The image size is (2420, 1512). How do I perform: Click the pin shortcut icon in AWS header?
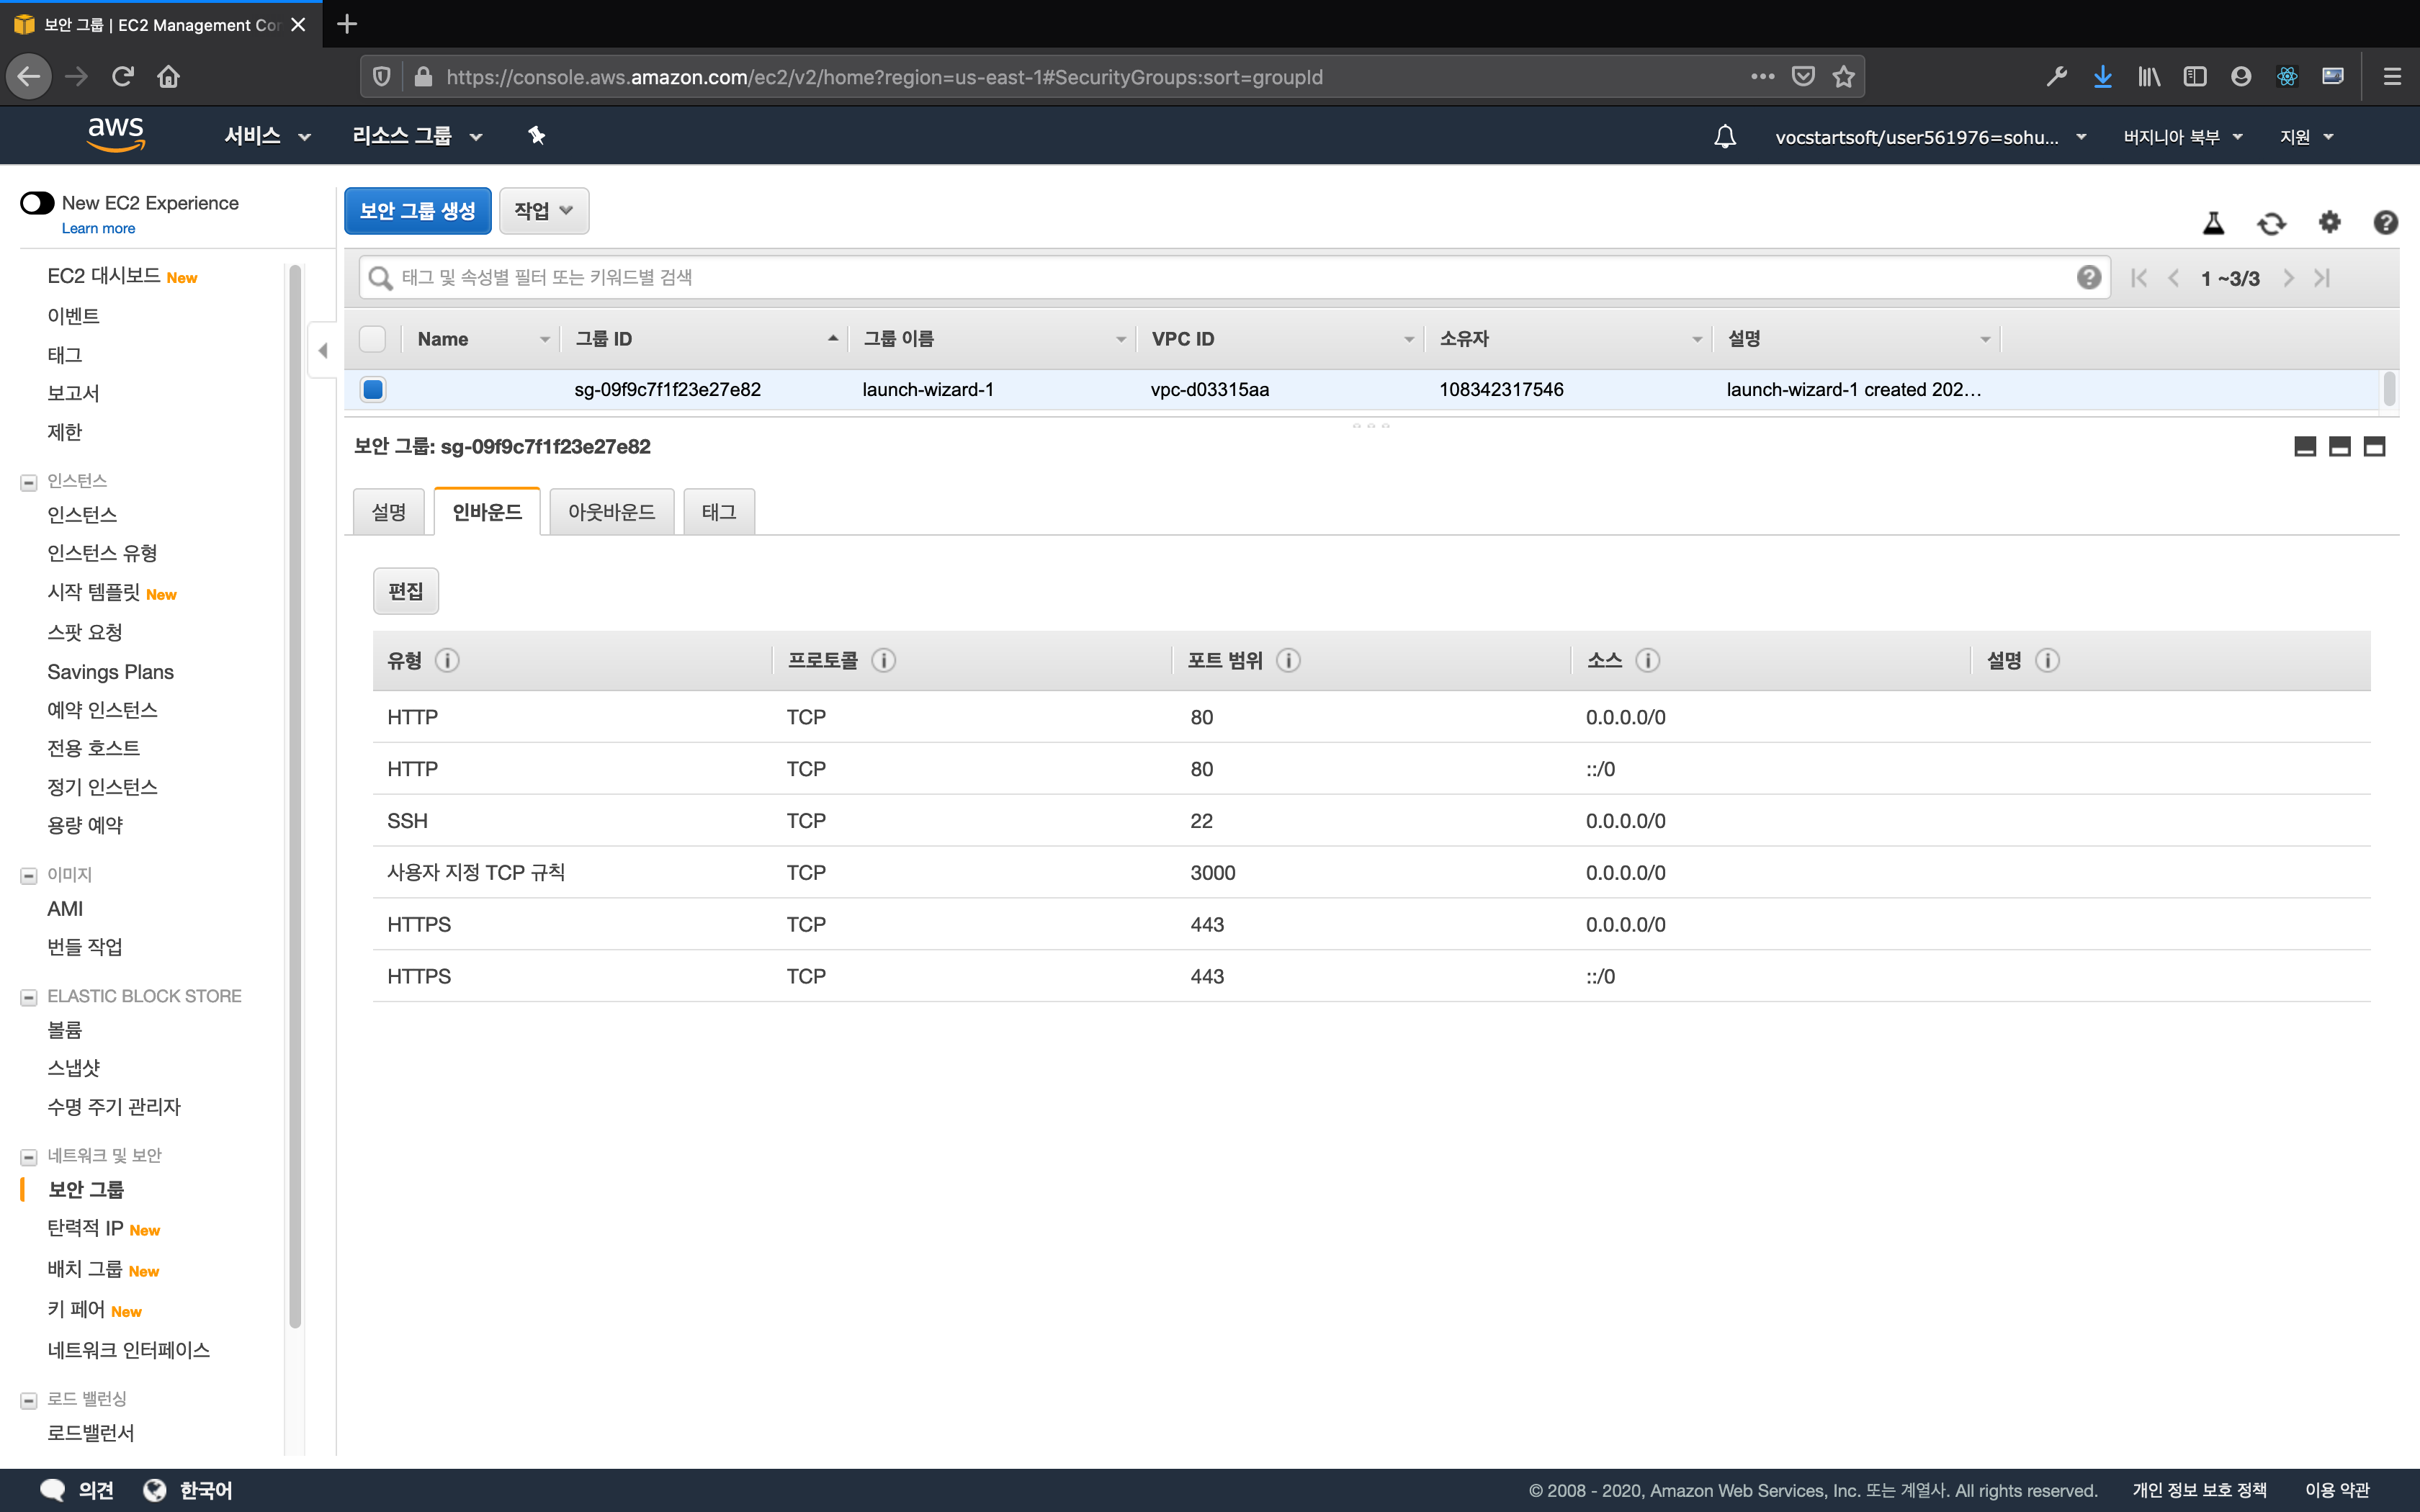[x=537, y=136]
